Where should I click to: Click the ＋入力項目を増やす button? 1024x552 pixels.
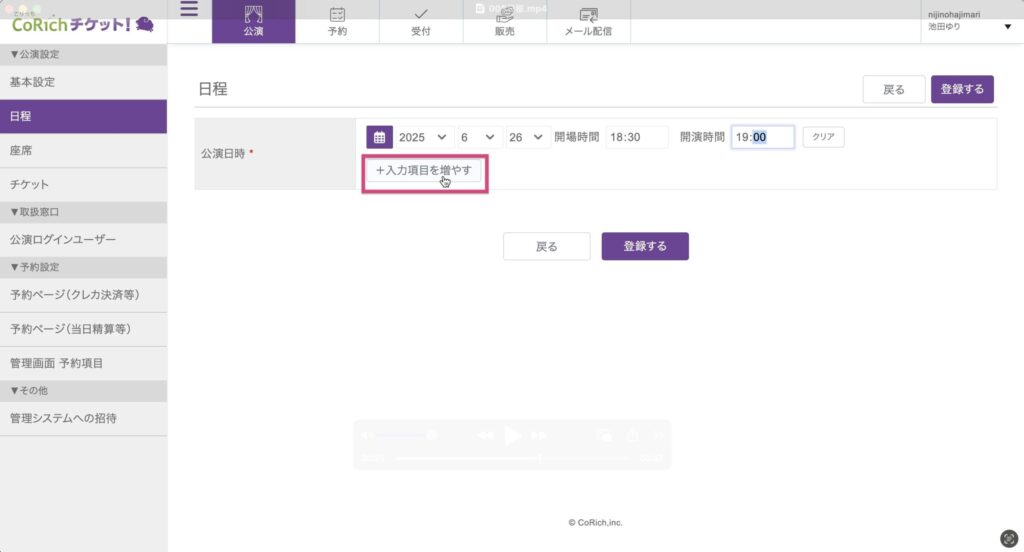(423, 171)
